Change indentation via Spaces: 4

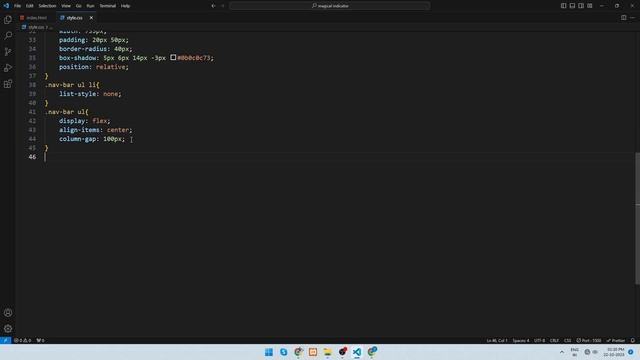coord(520,340)
